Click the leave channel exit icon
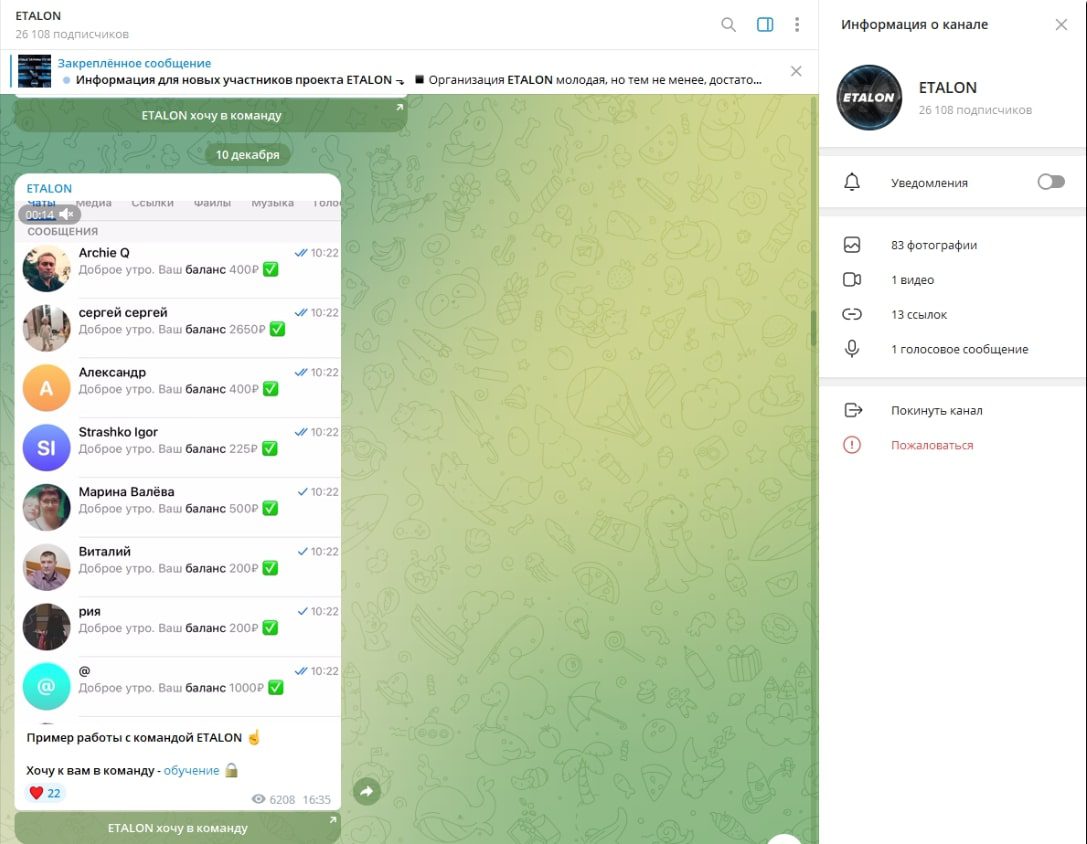The height and width of the screenshot is (844, 1087). click(853, 410)
